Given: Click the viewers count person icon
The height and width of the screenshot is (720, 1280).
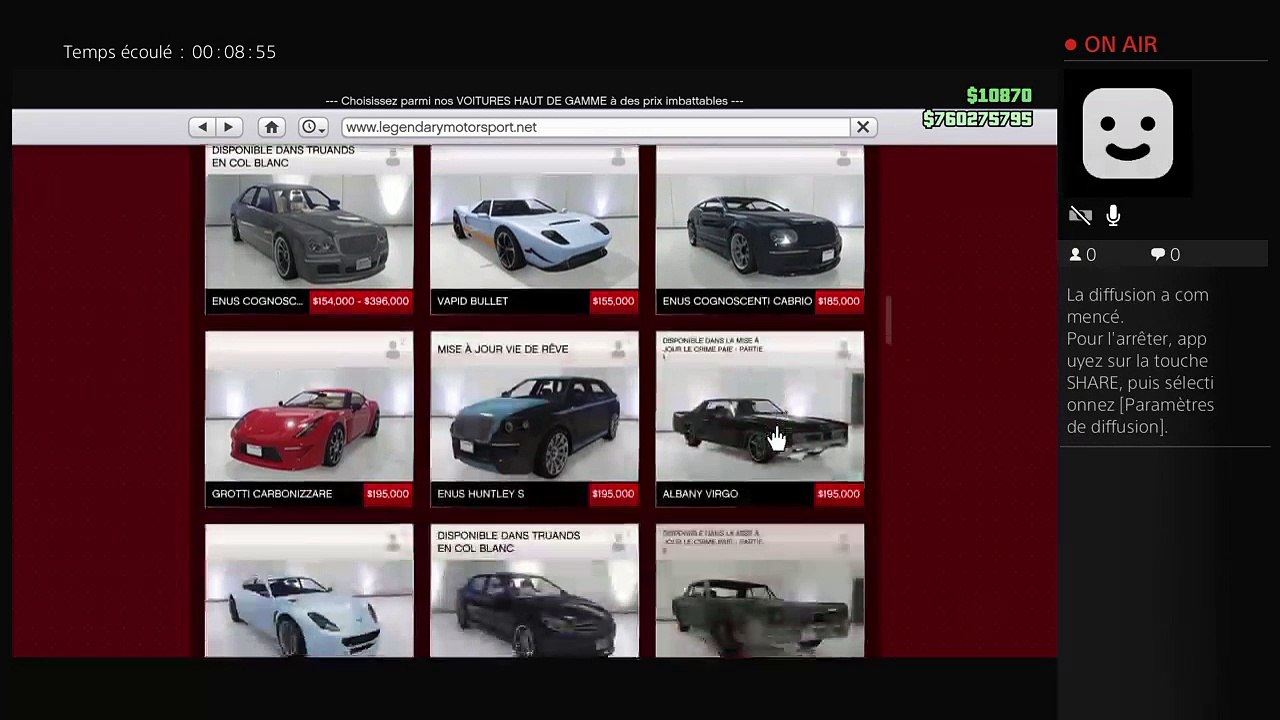Looking at the screenshot, I should click(1076, 255).
